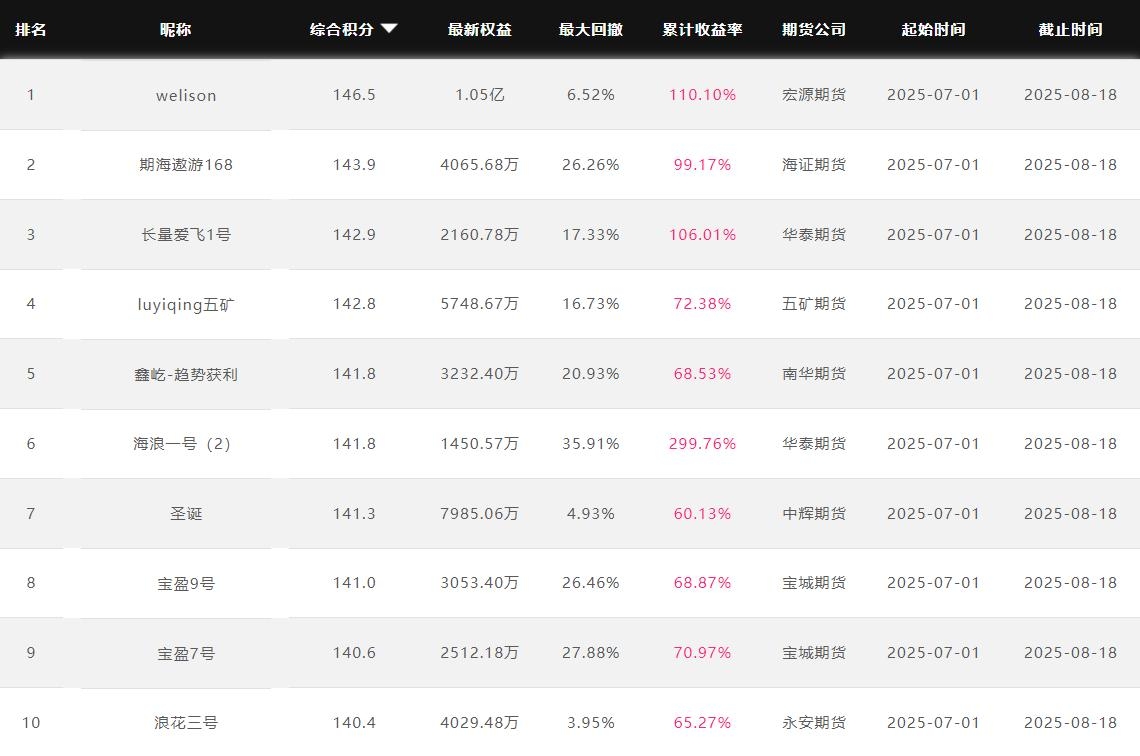The image size is (1140, 756).
Task: Click the 宝盈9号 nickname
Action: point(186,583)
